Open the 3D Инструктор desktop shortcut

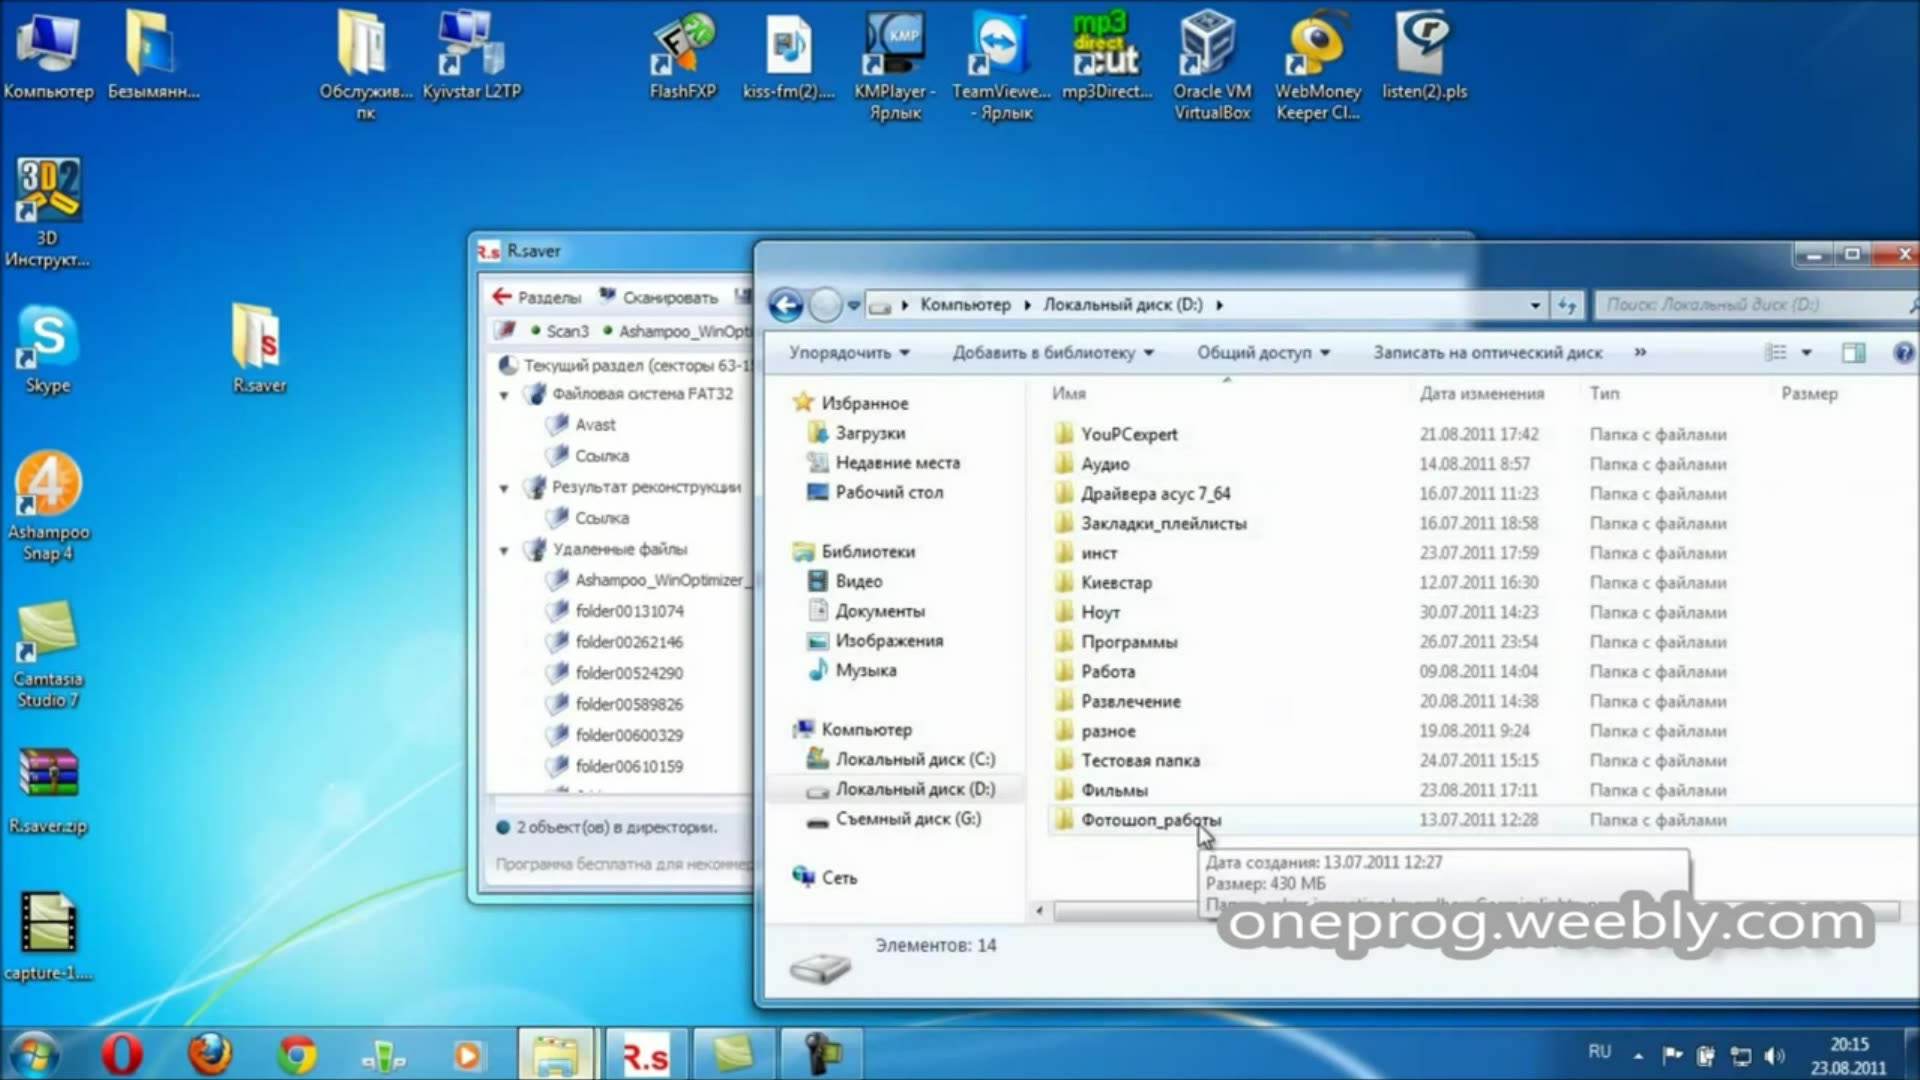[x=48, y=212]
